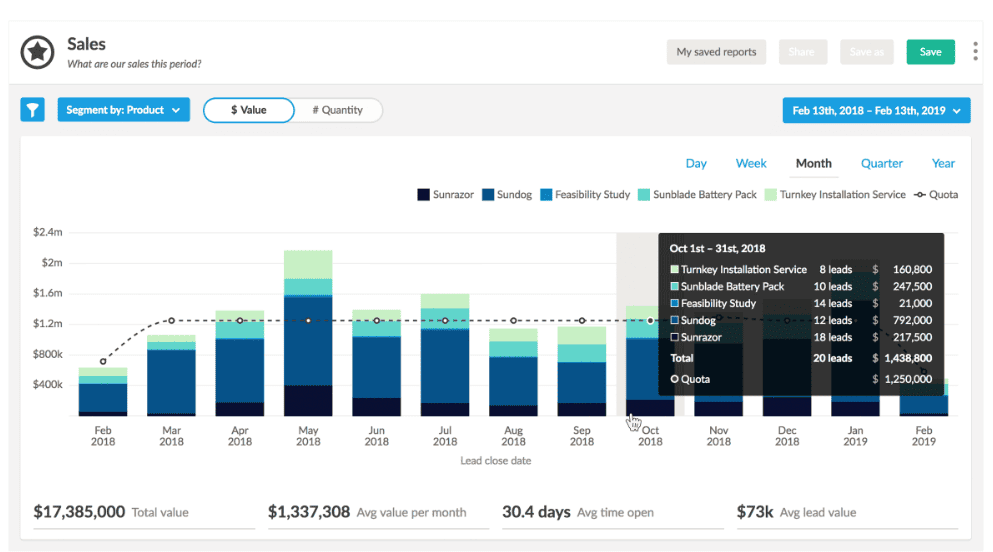Expand the Segment by: Product dropdown
This screenshot has height=552, width=993.
[x=123, y=110]
